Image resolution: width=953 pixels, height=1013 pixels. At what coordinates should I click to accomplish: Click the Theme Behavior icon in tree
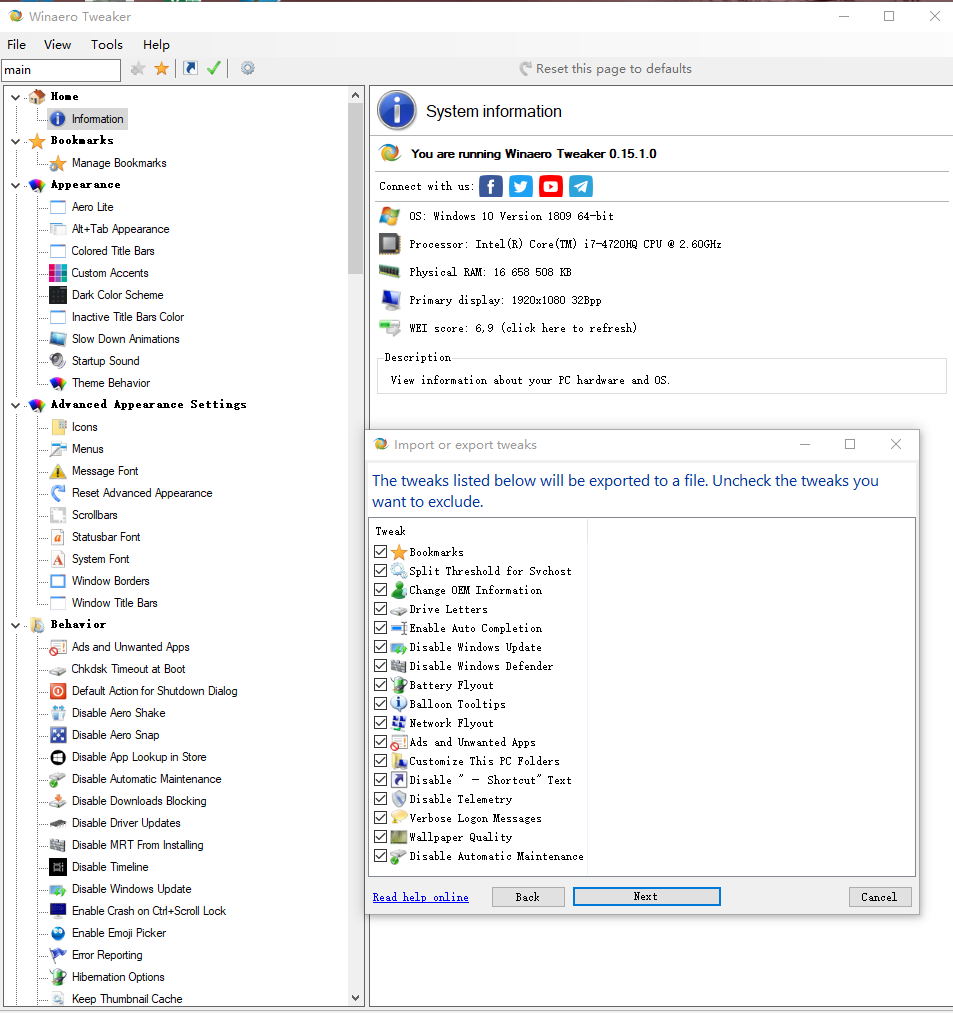[x=58, y=383]
